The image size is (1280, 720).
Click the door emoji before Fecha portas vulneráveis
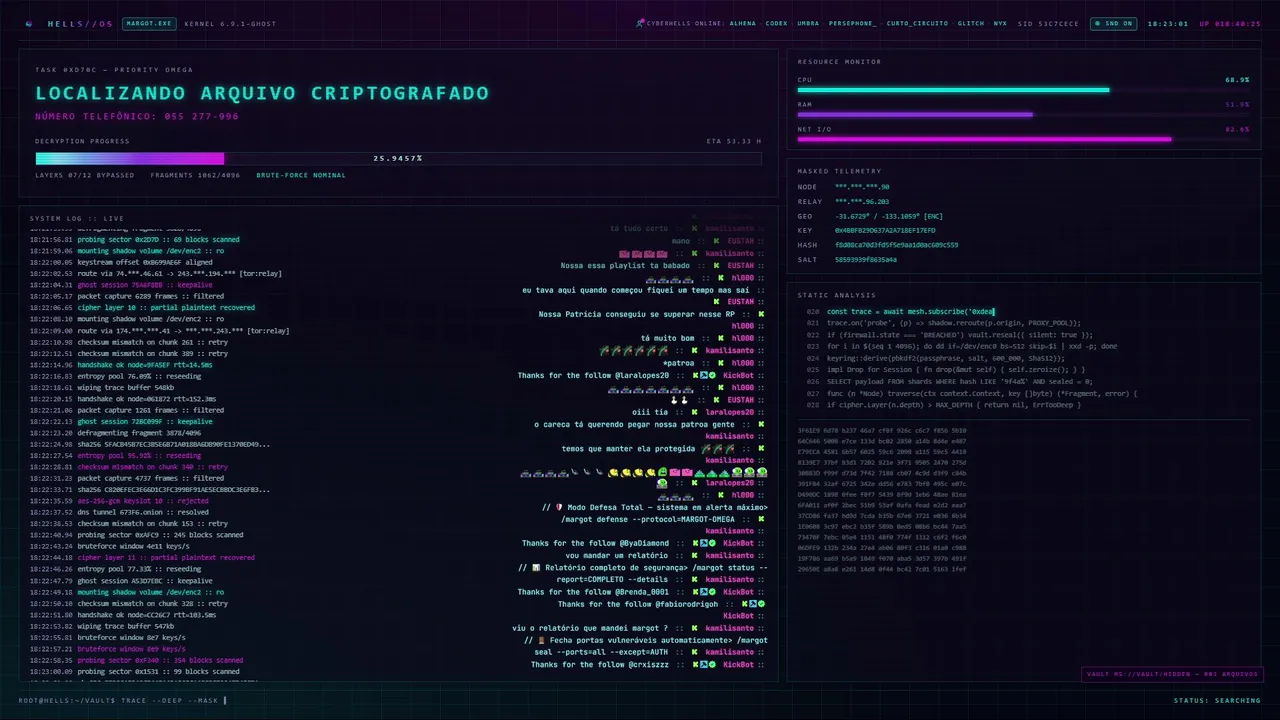pos(541,639)
